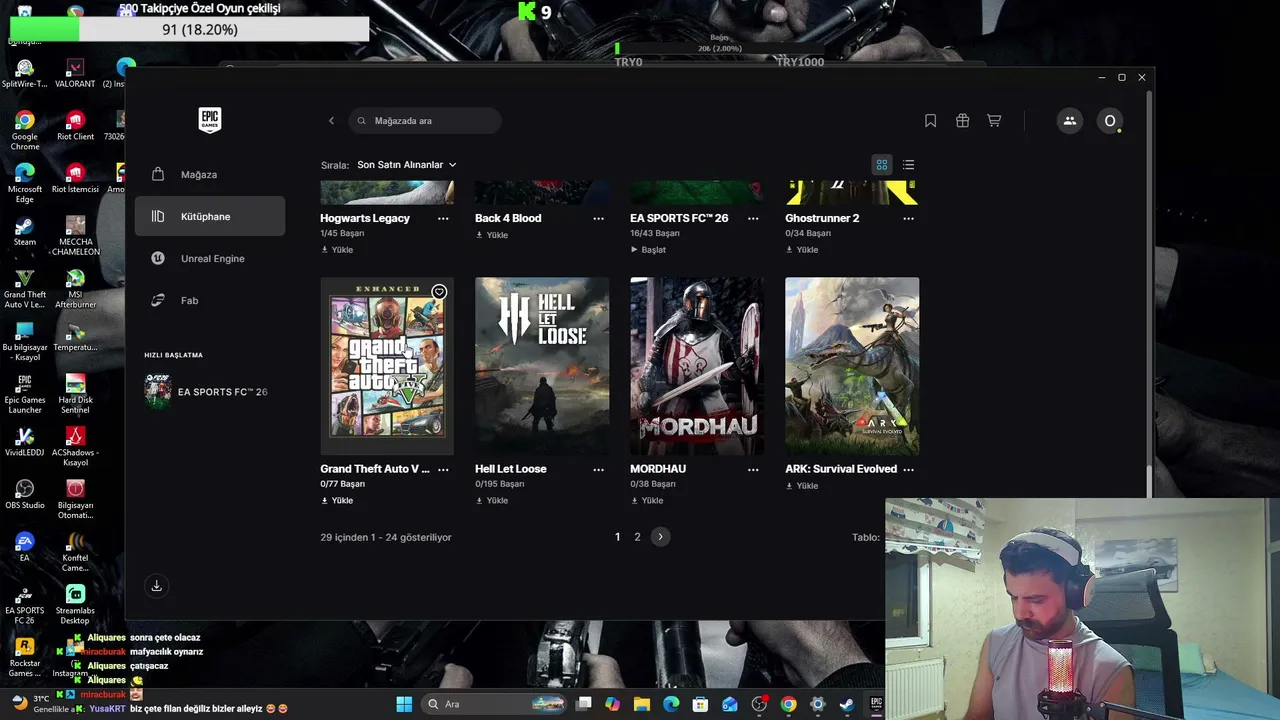The width and height of the screenshot is (1280, 720).
Task: Click the taskbar Ara search box
Action: point(495,704)
